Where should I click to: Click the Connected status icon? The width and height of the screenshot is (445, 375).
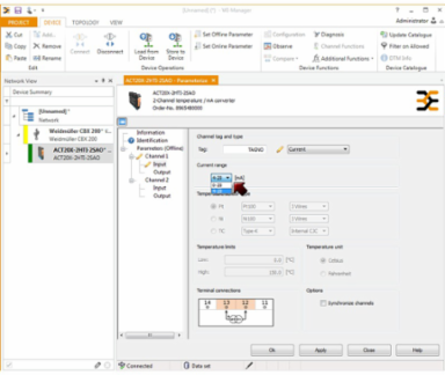[122, 365]
